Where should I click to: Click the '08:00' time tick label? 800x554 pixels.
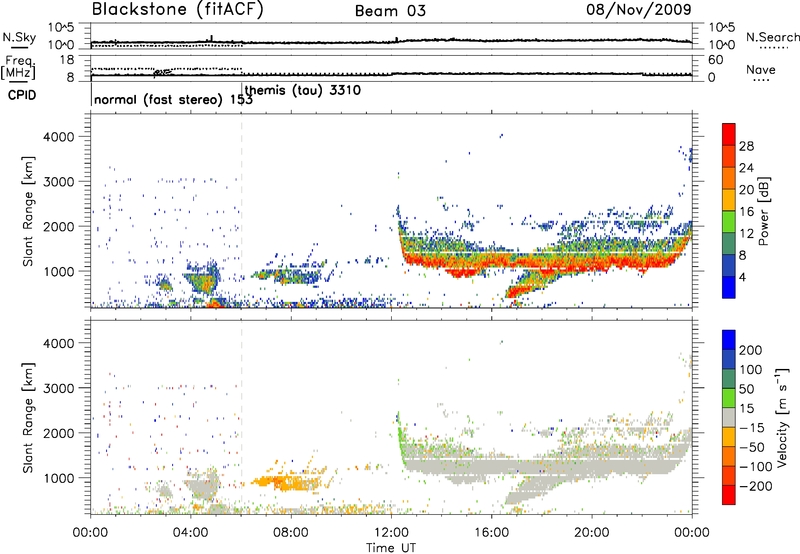(x=291, y=533)
